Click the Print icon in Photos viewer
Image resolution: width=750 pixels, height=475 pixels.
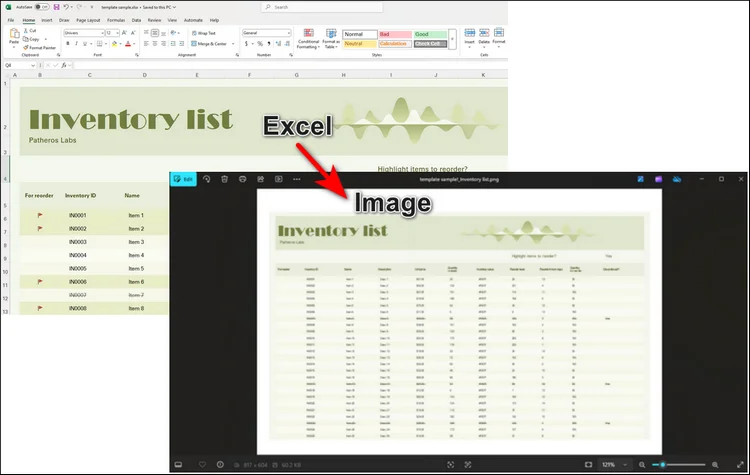(243, 179)
